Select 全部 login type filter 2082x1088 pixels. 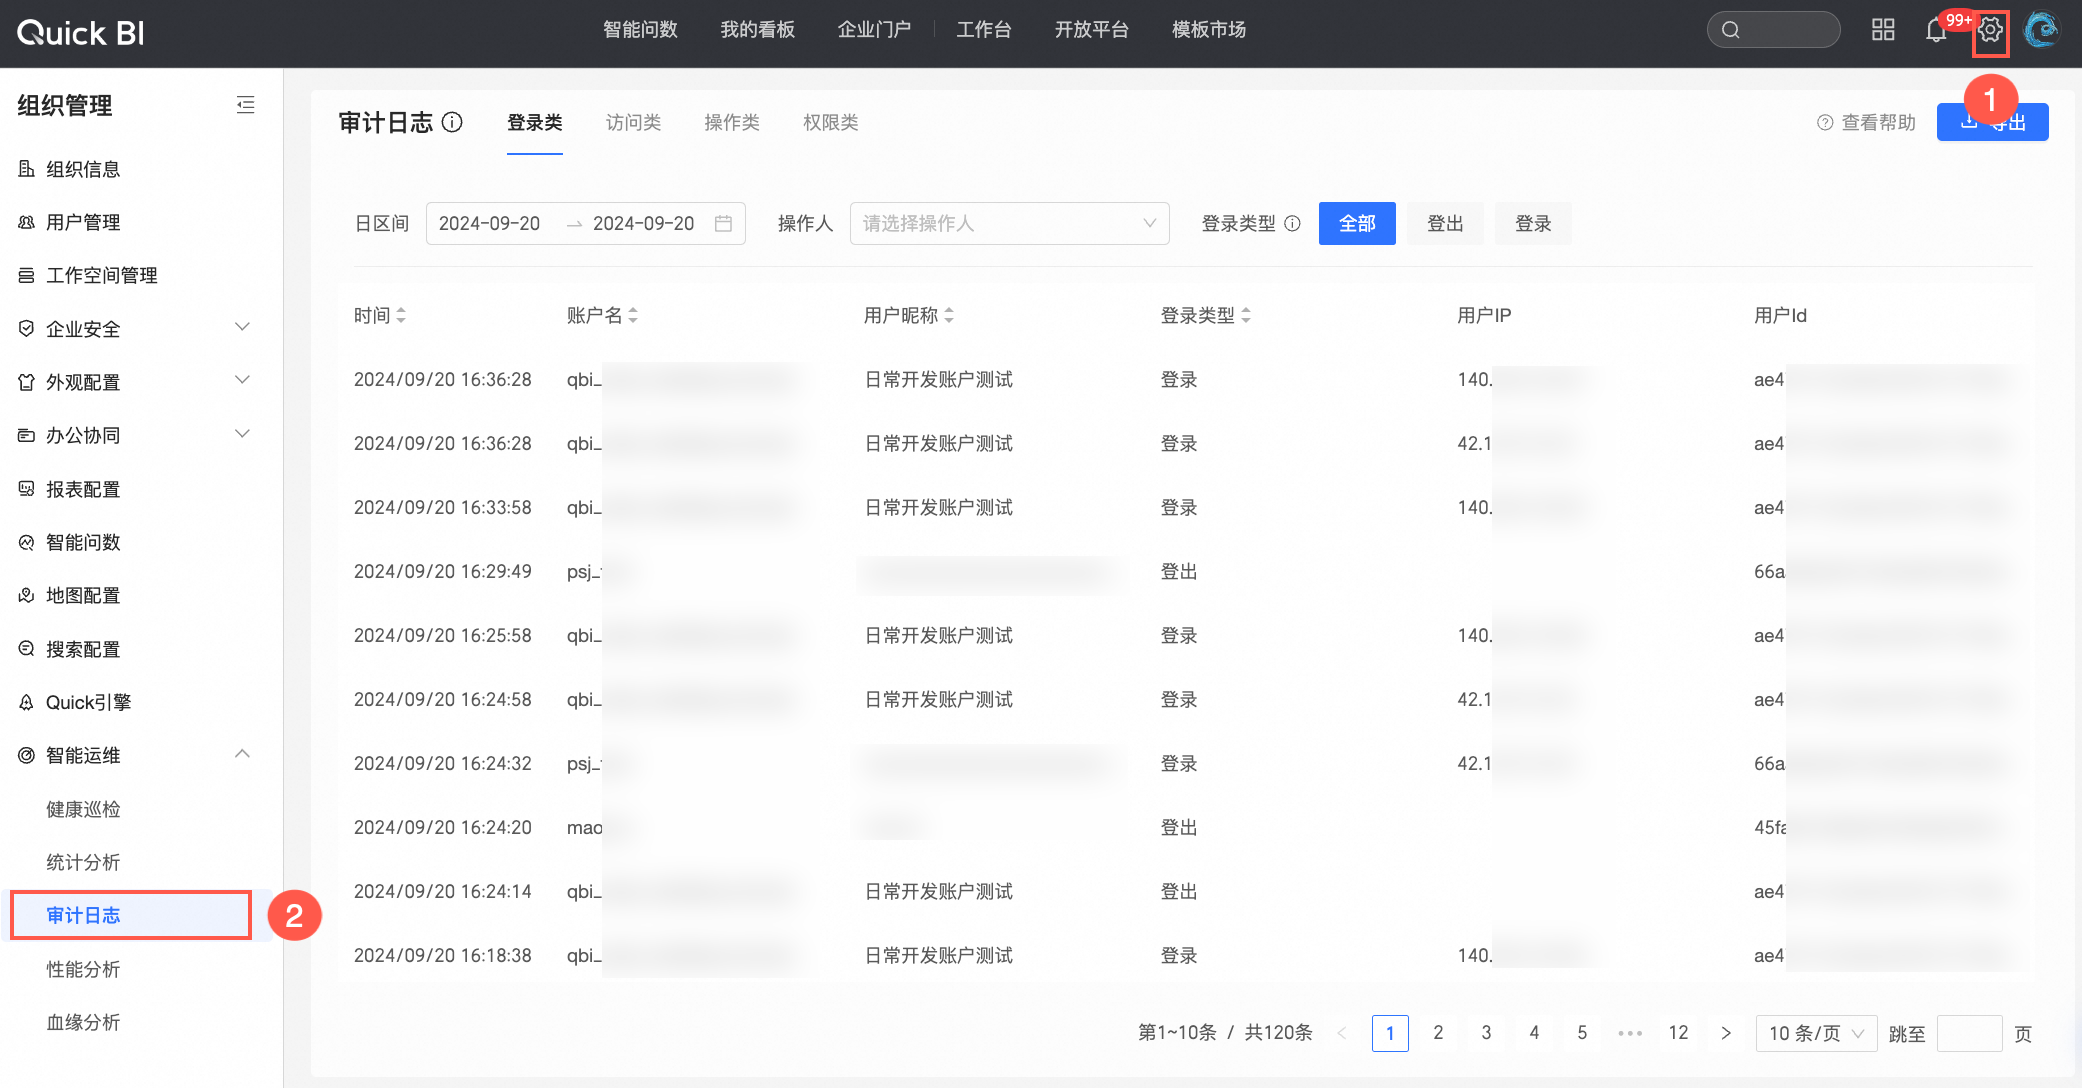click(x=1357, y=223)
